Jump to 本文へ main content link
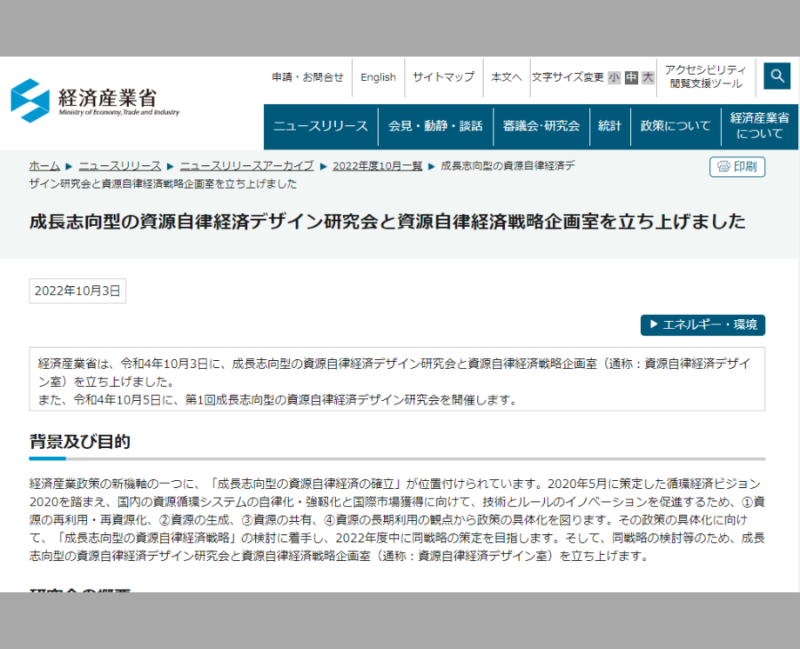The width and height of the screenshot is (800, 649). (x=506, y=77)
